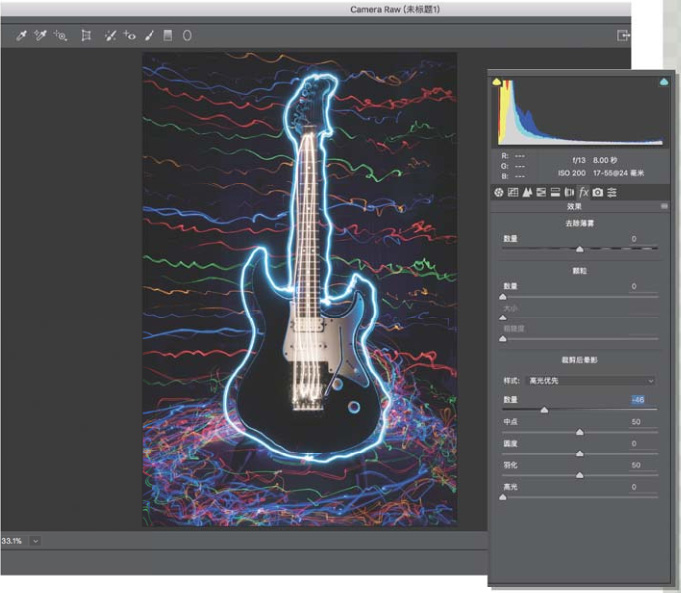
Task: Switch to the Basic panel tab
Action: pos(500,191)
